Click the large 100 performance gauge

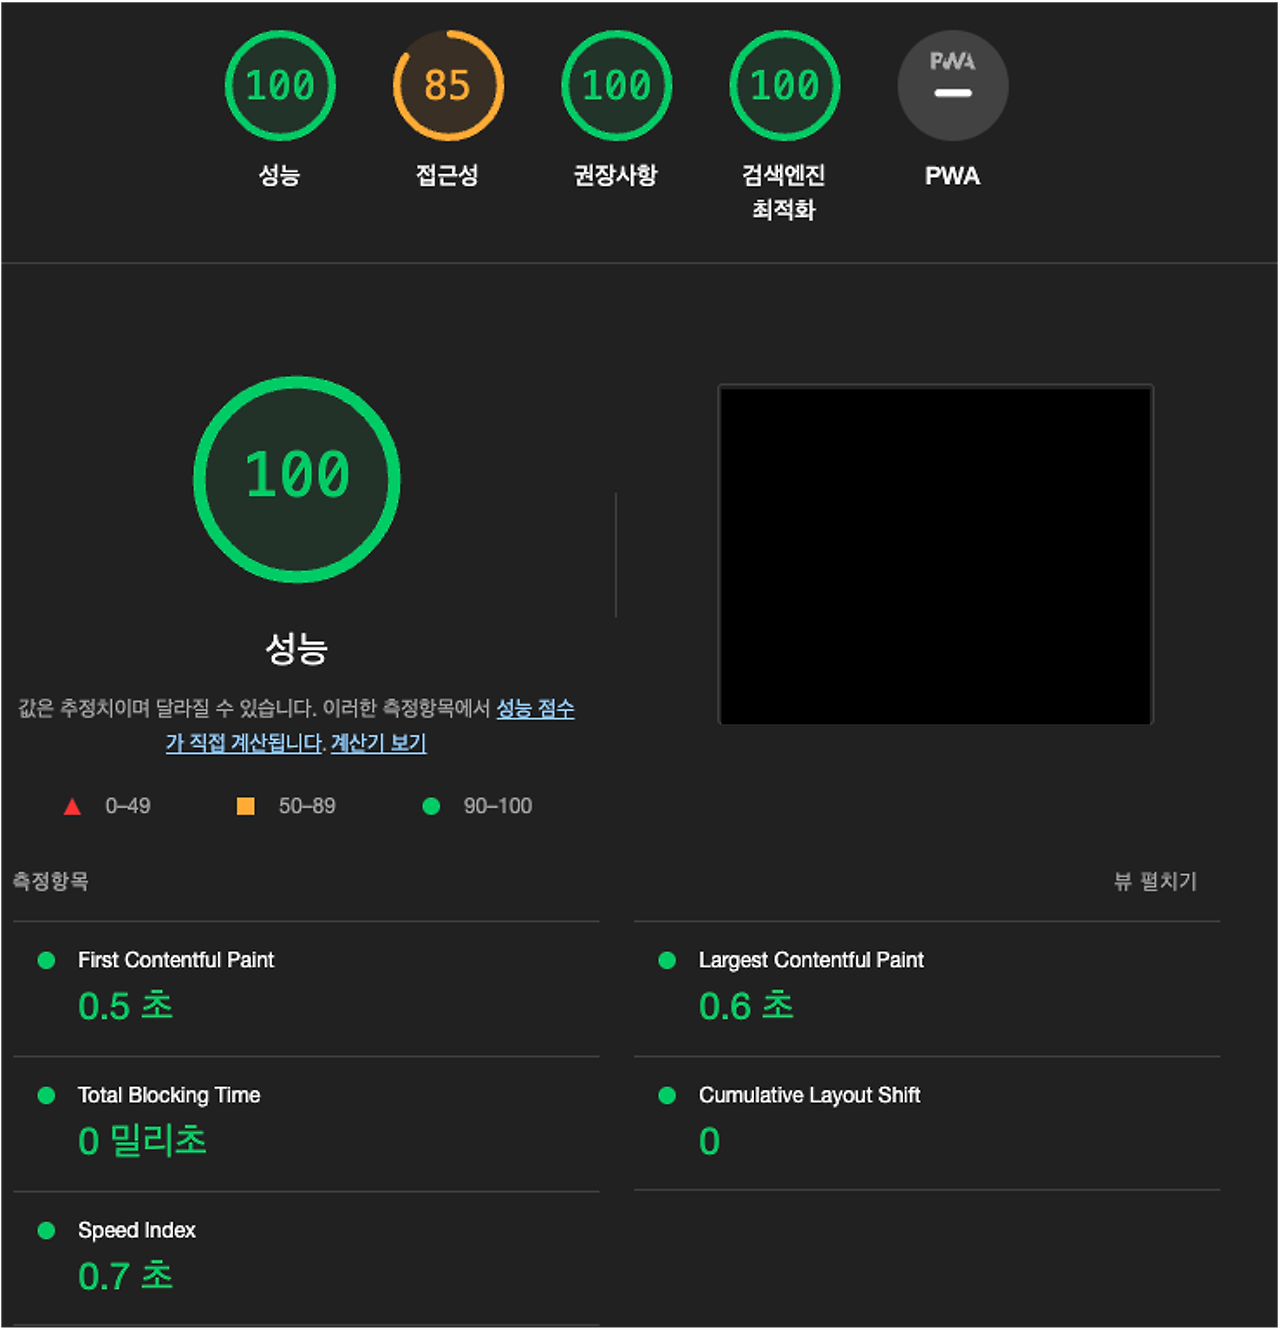point(297,479)
